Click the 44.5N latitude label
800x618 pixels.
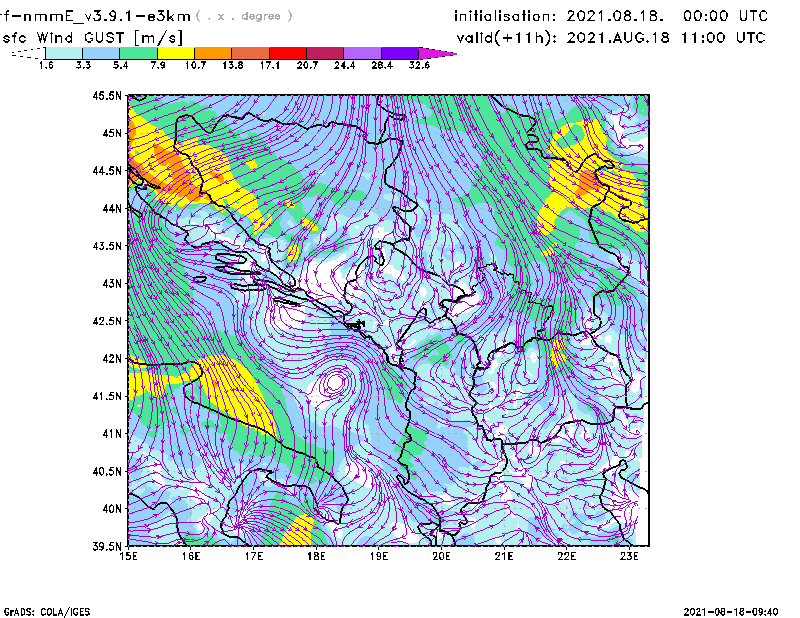pos(107,170)
